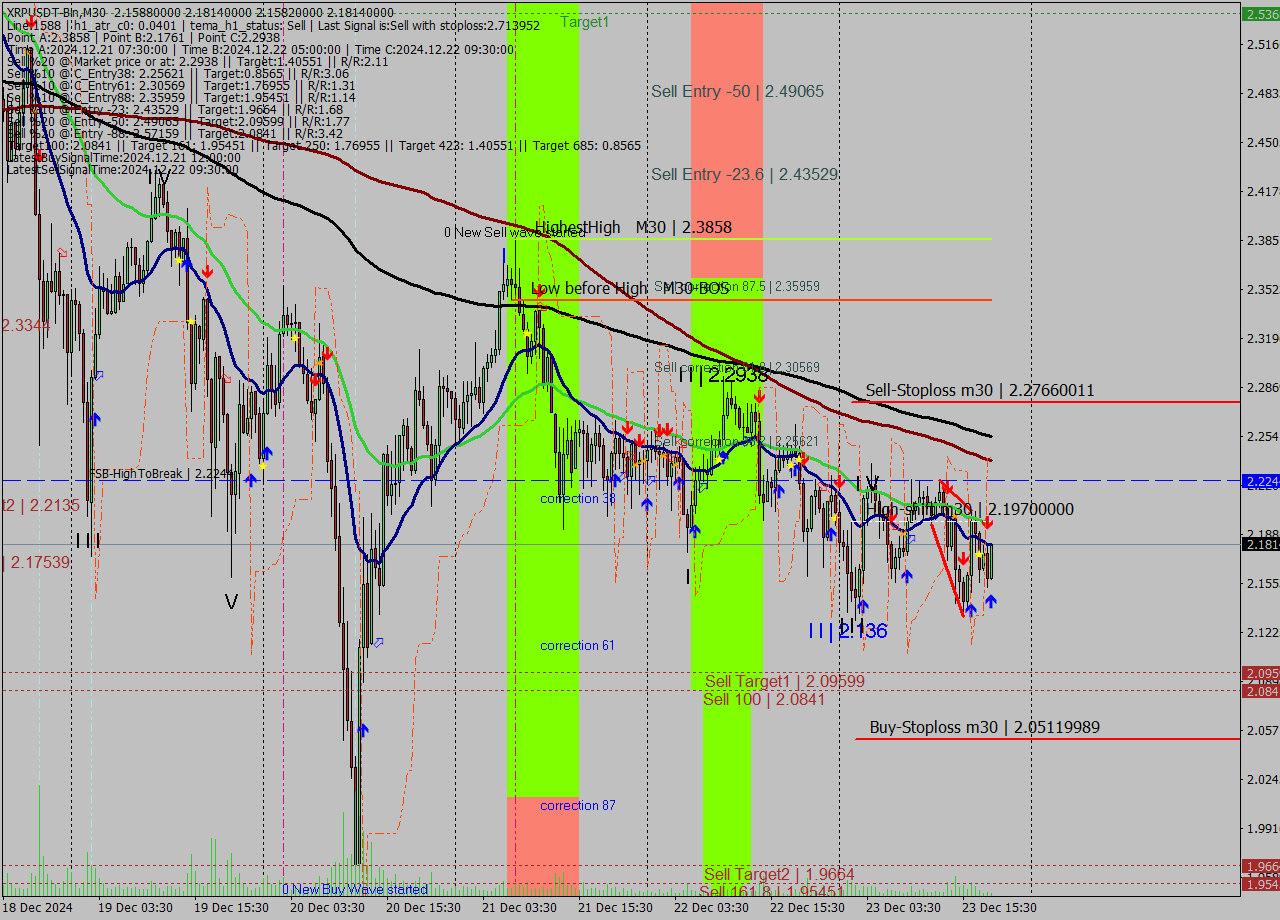Click the blue 2.224 price tag on axis

1260,481
